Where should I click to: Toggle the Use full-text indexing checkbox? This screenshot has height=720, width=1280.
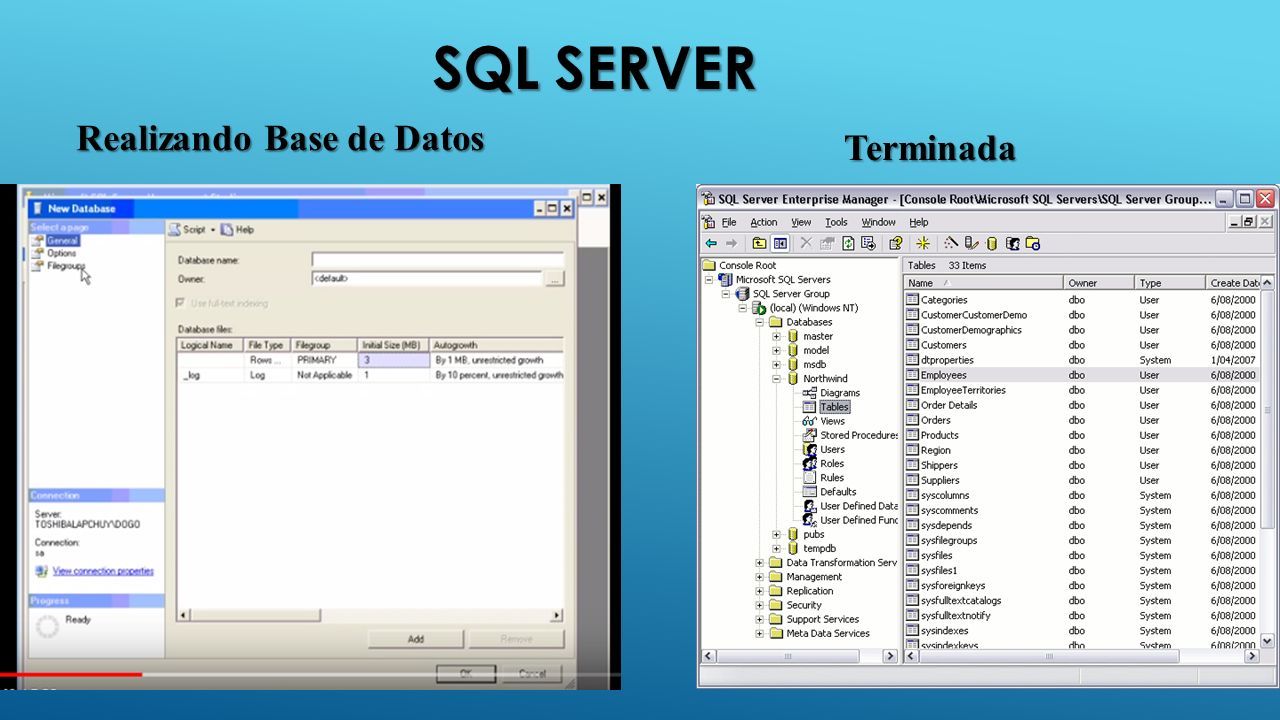coord(181,303)
